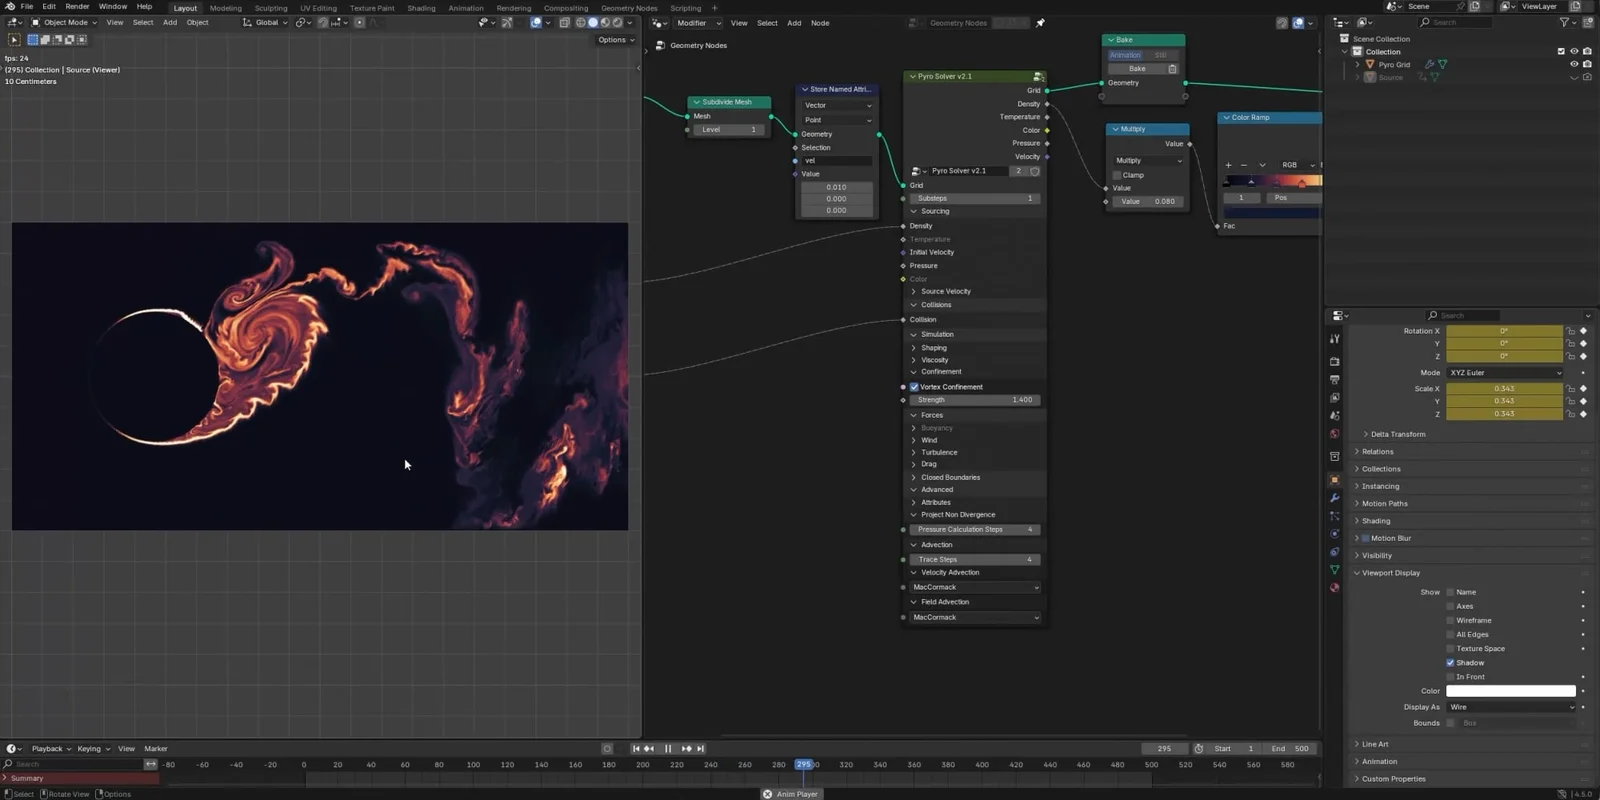Select the Render properties tab icon
Screen dimensions: 1600x800
(1334, 361)
